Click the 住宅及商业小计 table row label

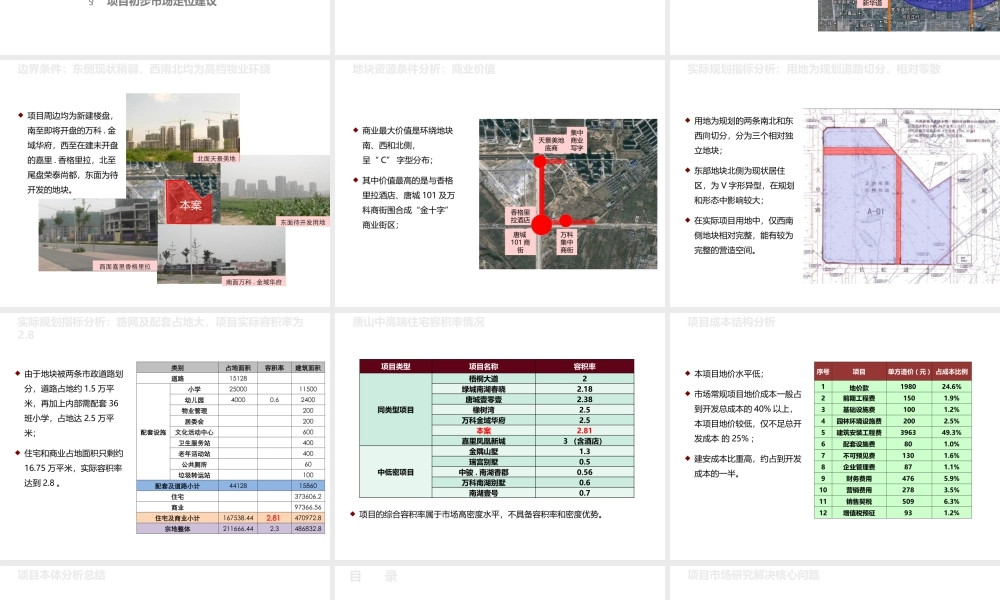177,518
